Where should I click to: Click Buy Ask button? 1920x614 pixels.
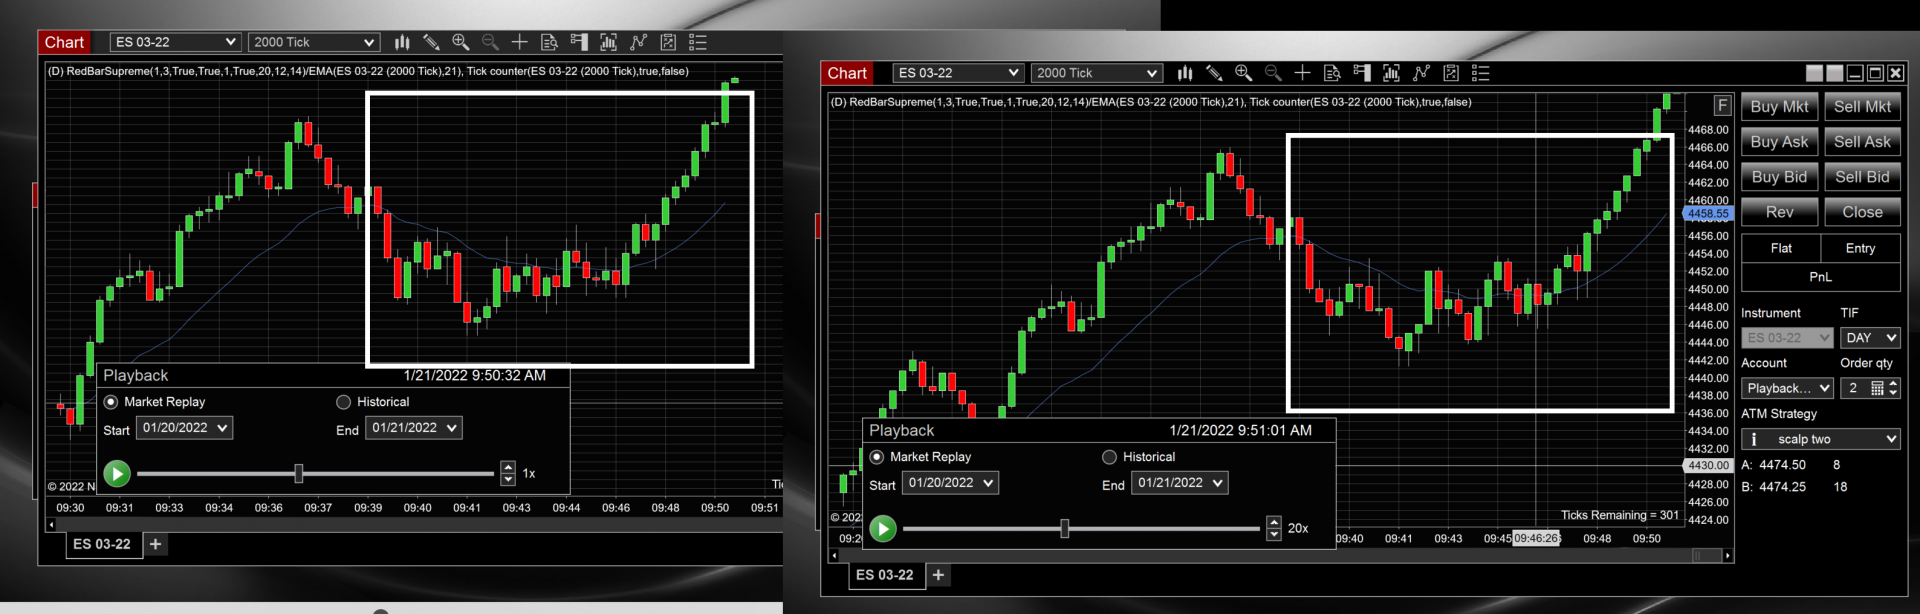pyautogui.click(x=1779, y=142)
